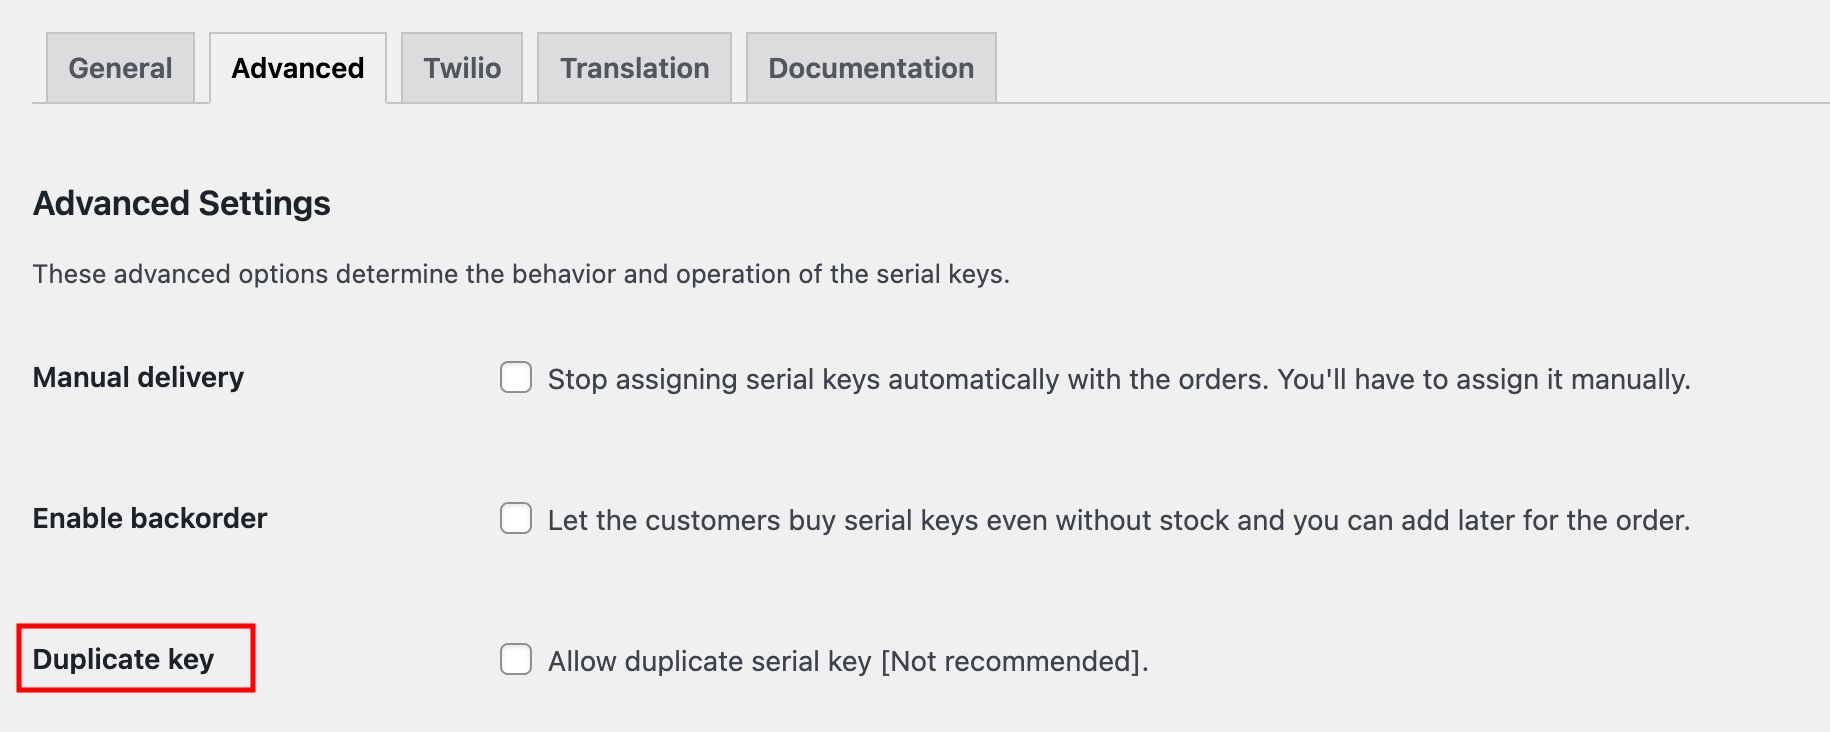Click the Advanced Settings heading
Screen dimensions: 1830x732
181,203
